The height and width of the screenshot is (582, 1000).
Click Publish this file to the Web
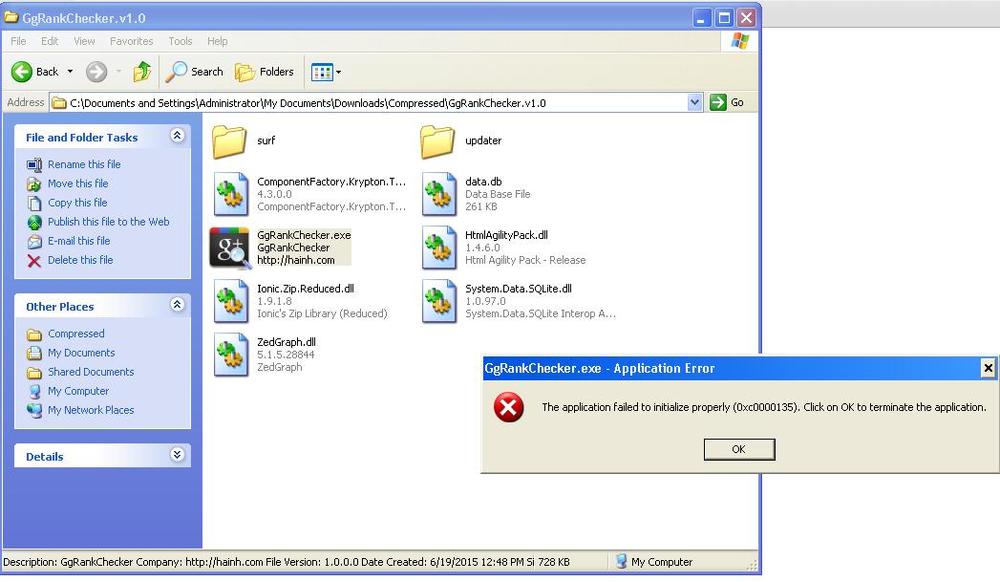[x=108, y=221]
